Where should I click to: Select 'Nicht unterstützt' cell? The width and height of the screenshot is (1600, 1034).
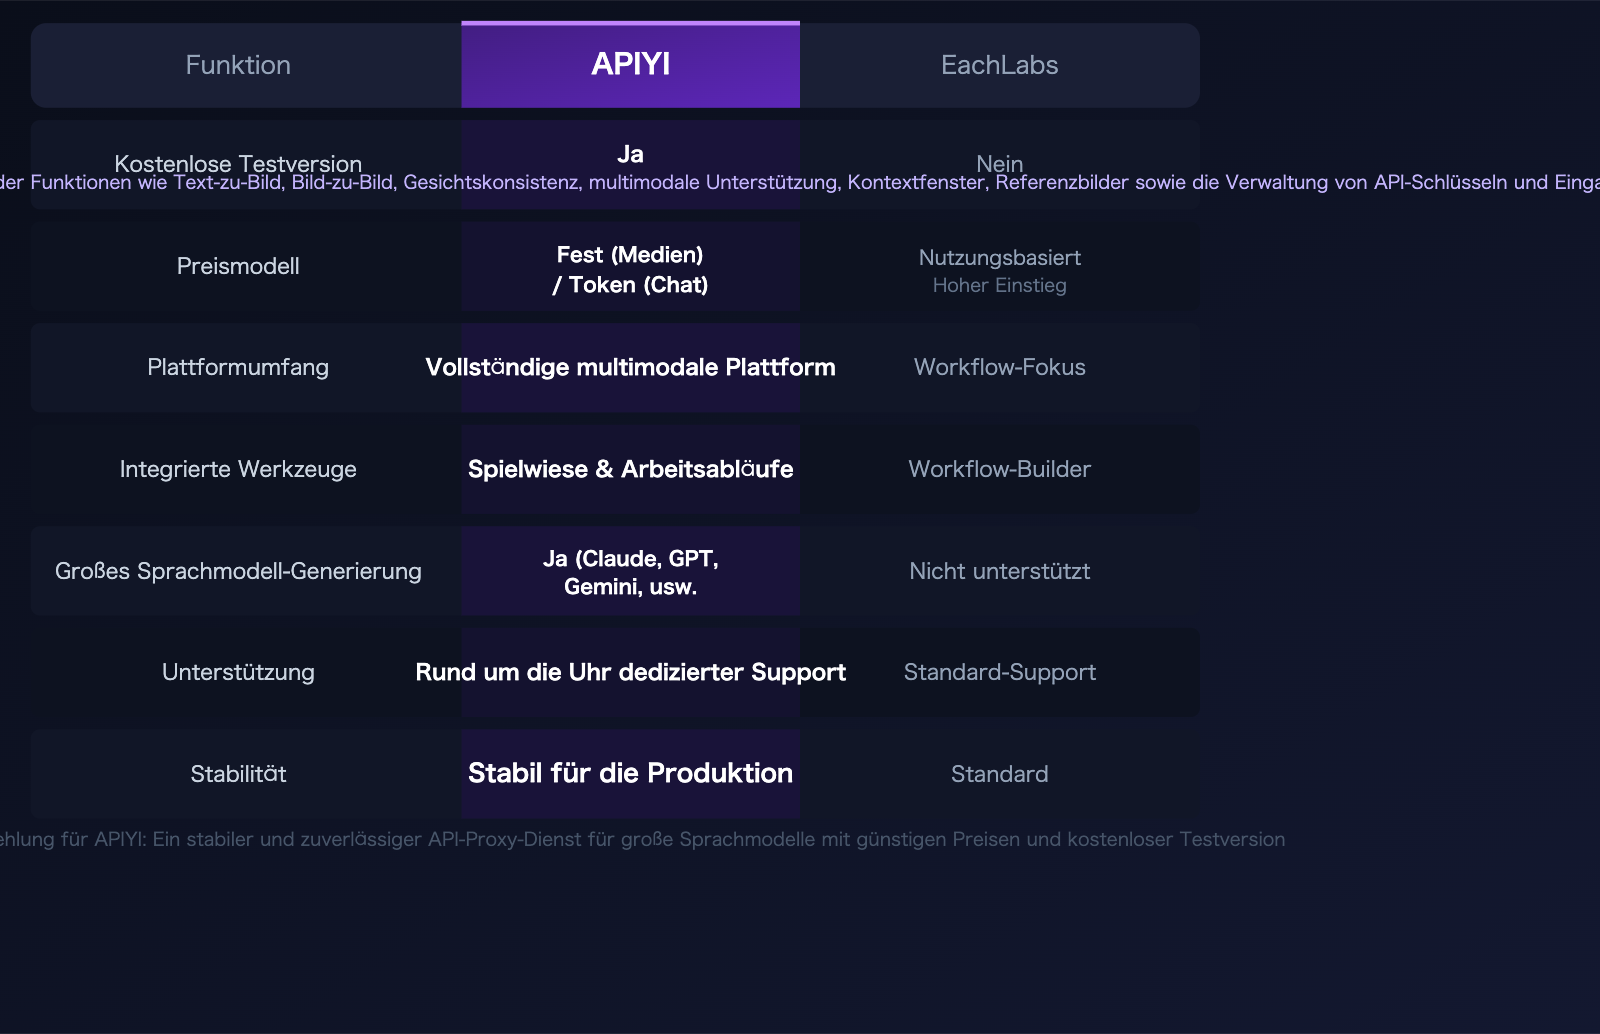click(999, 571)
